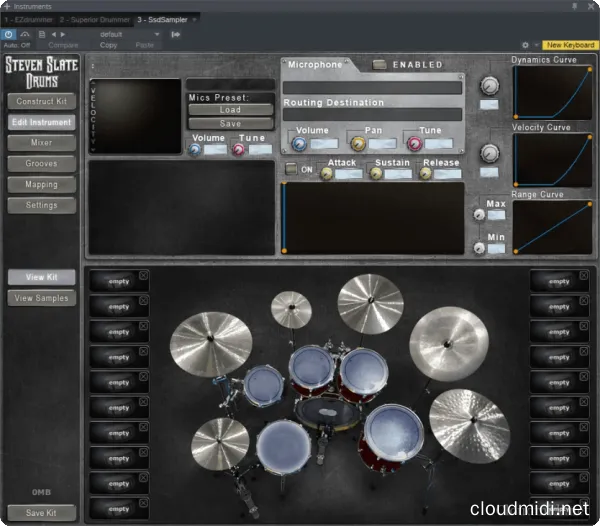Select the small blue tom left of rack toms
Image resolution: width=600 pixels, height=526 pixels.
pyautogui.click(x=264, y=385)
